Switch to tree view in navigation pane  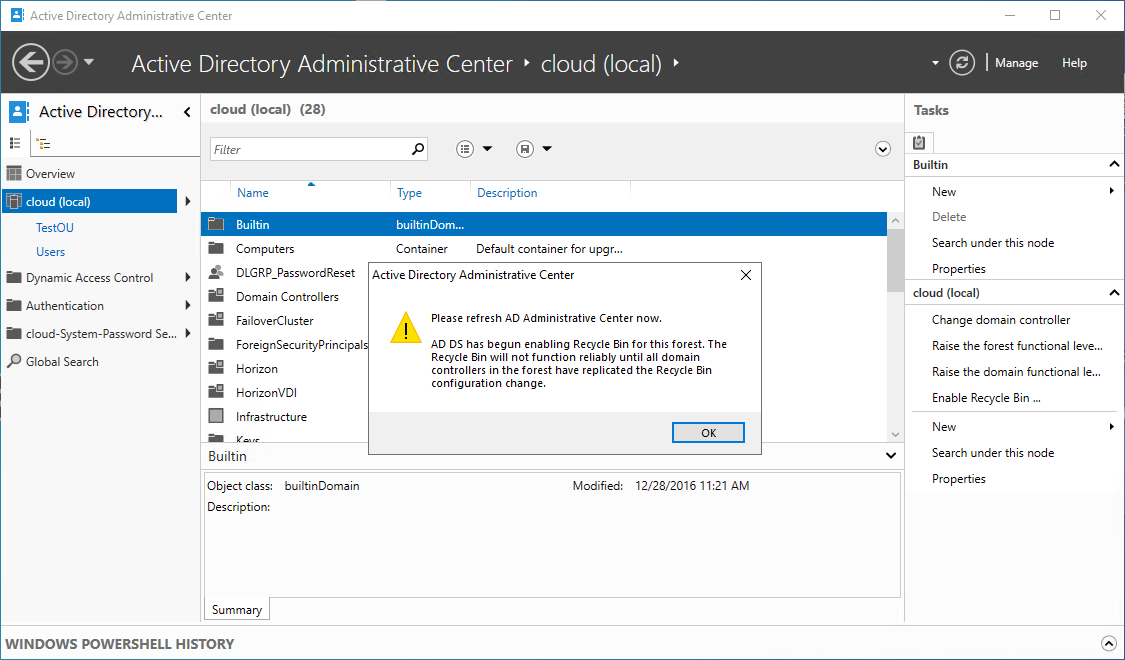point(44,143)
